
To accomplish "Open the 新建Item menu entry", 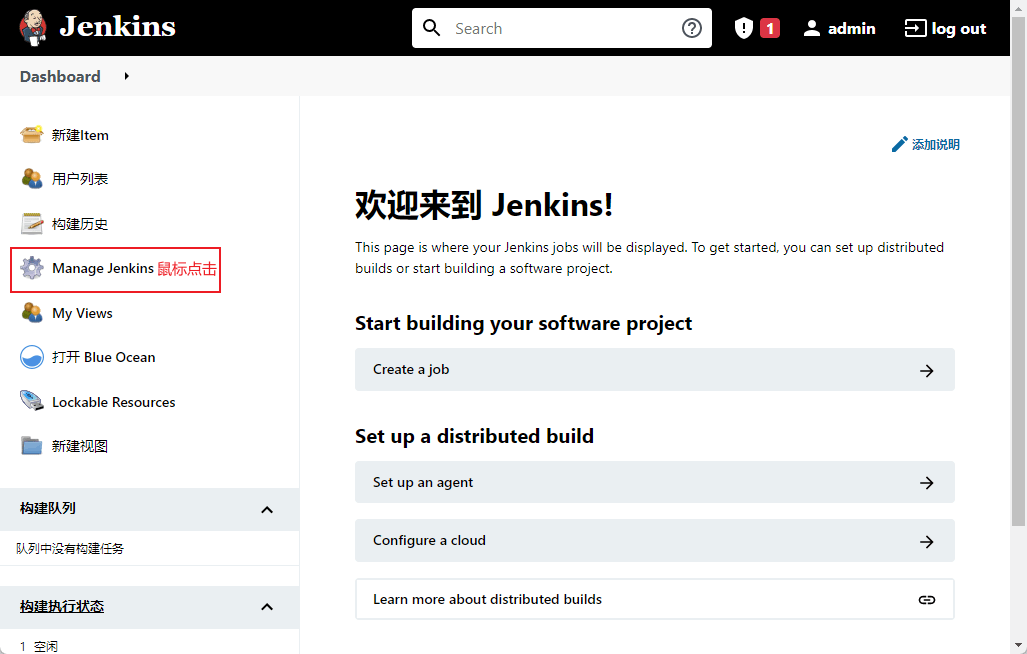I will pyautogui.click(x=80, y=136).
